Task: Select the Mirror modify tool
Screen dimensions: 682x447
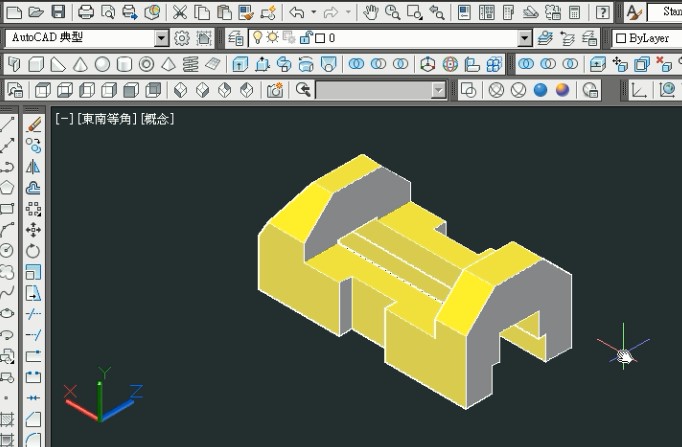Action: click(33, 167)
